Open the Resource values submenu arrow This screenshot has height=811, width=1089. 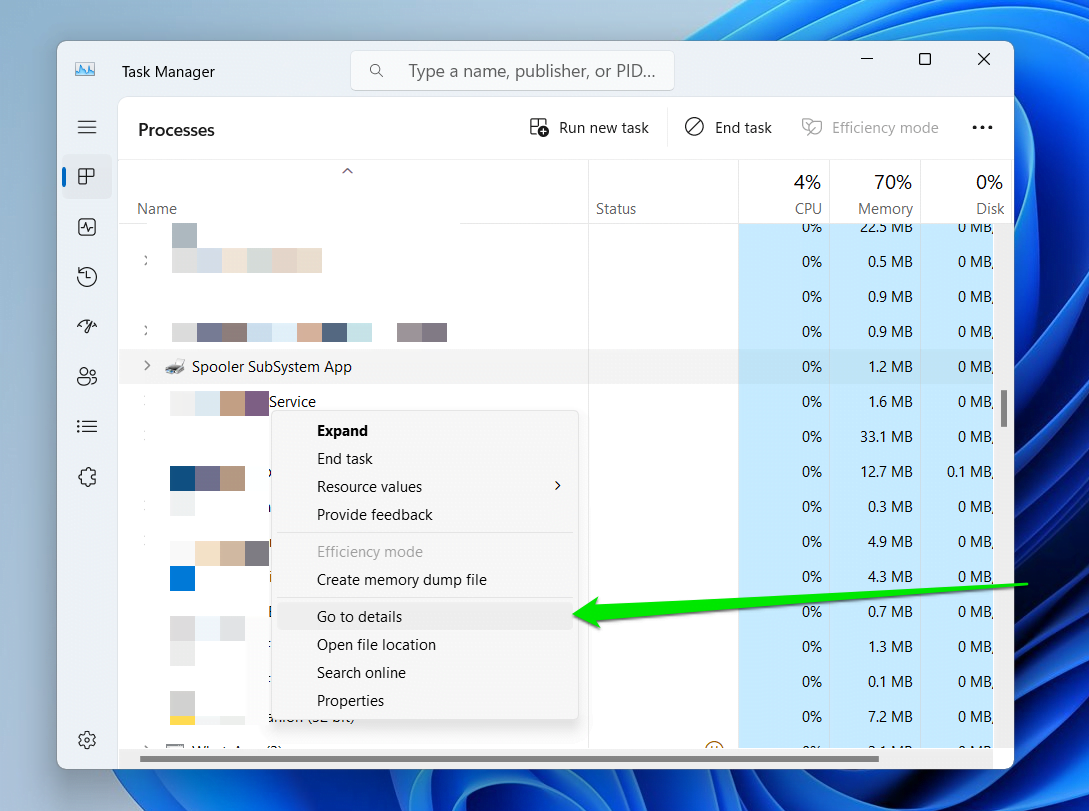[557, 486]
